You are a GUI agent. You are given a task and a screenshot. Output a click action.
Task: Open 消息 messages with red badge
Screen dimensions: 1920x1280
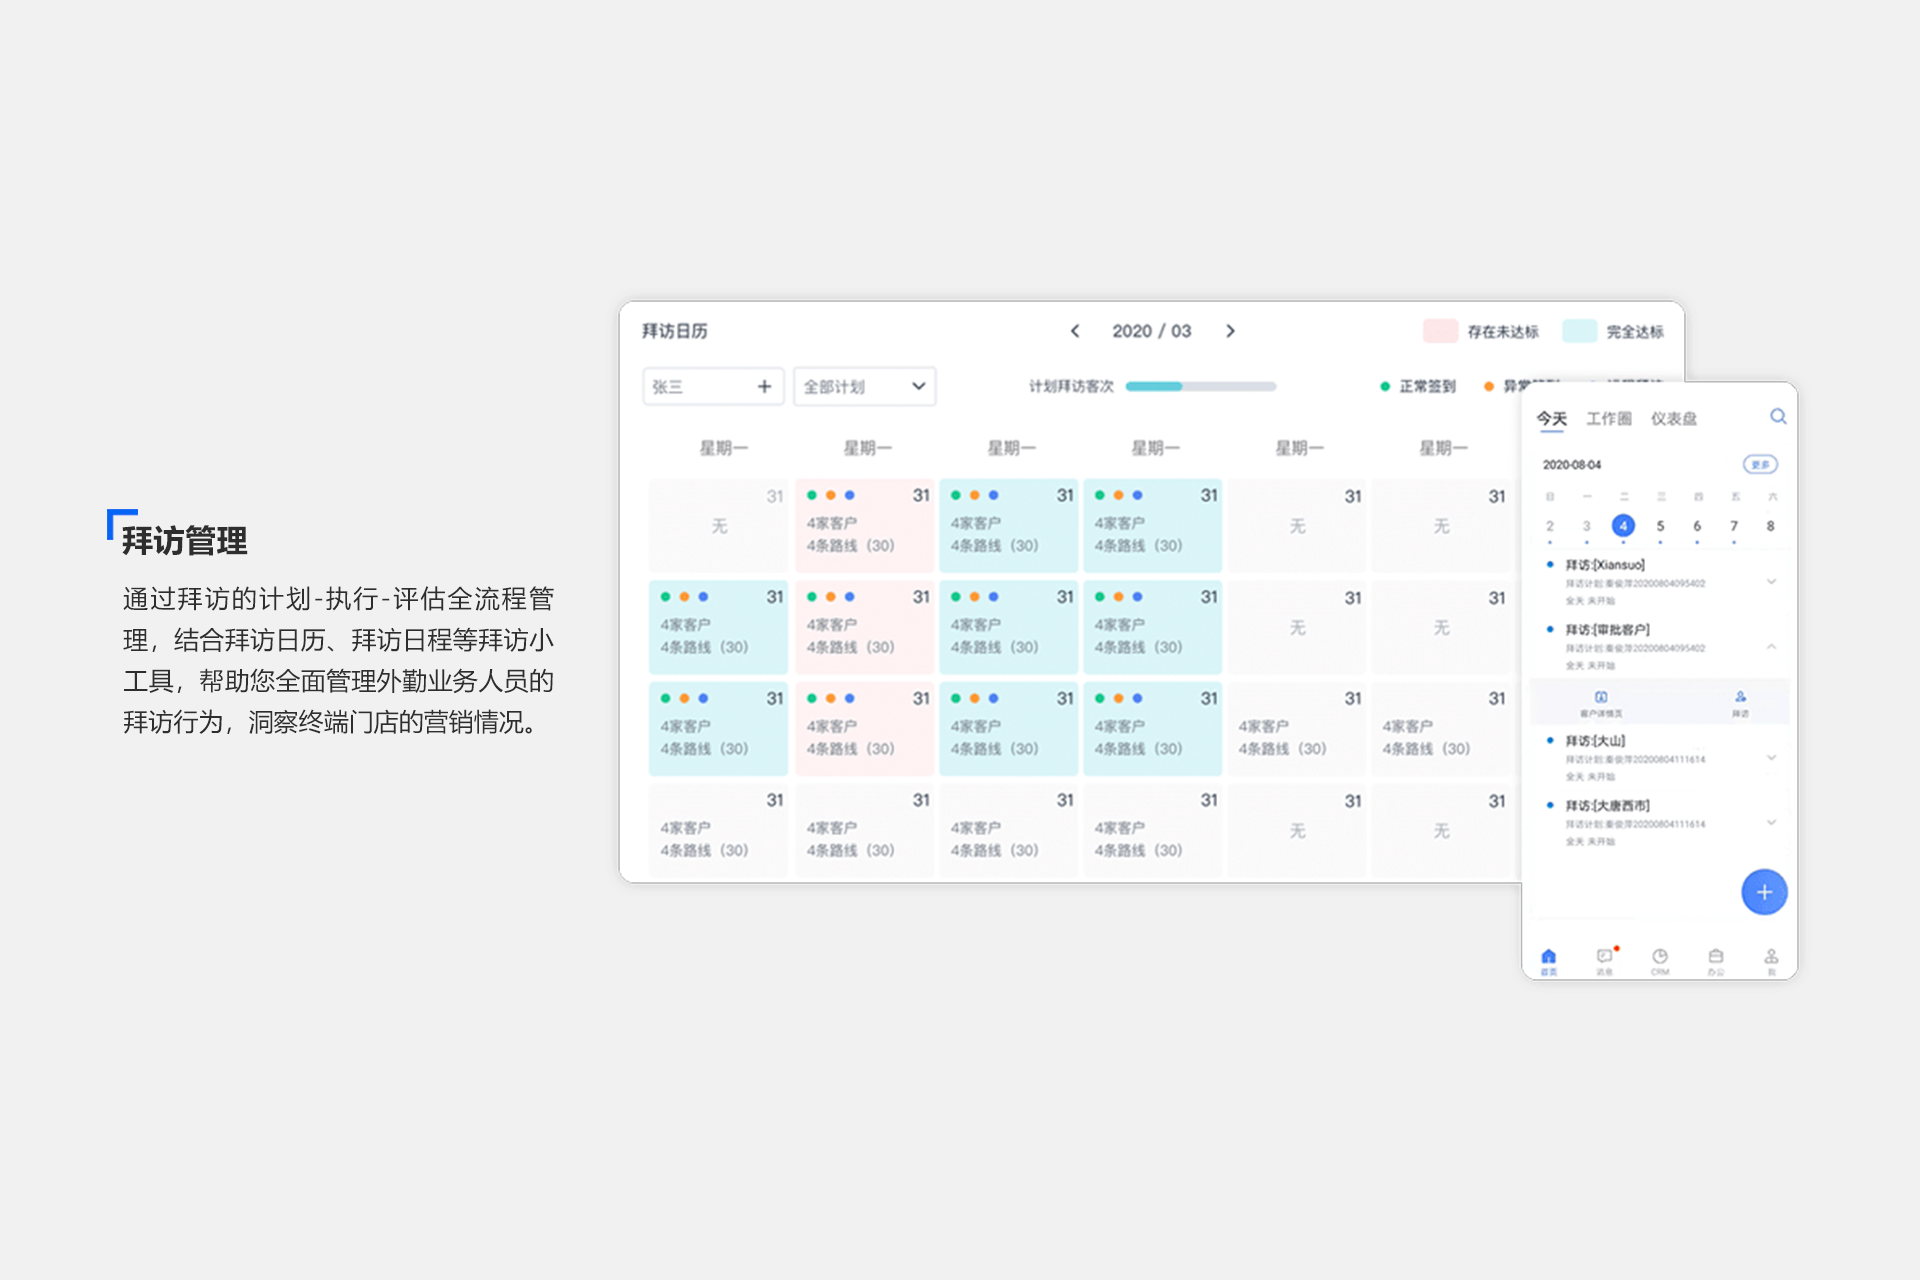coord(1605,961)
